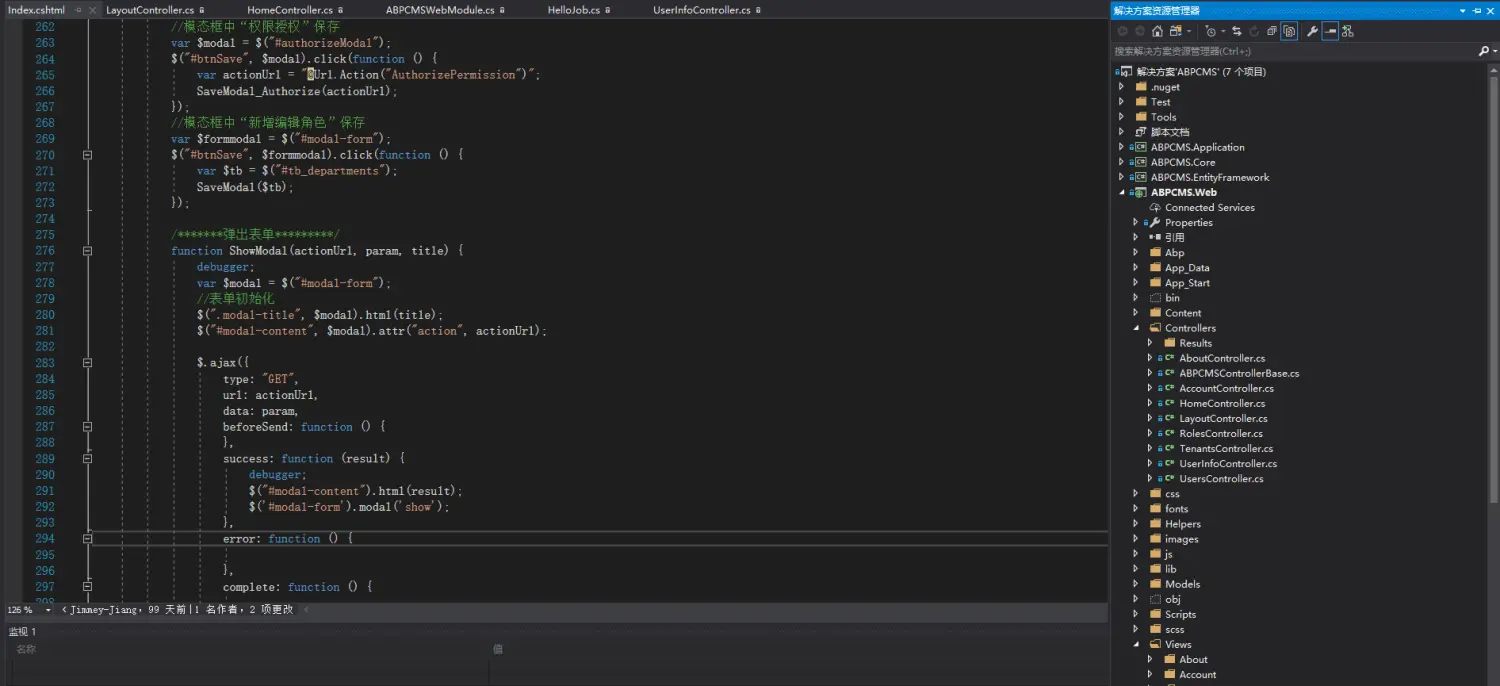Select App_Start folder

1187,283
